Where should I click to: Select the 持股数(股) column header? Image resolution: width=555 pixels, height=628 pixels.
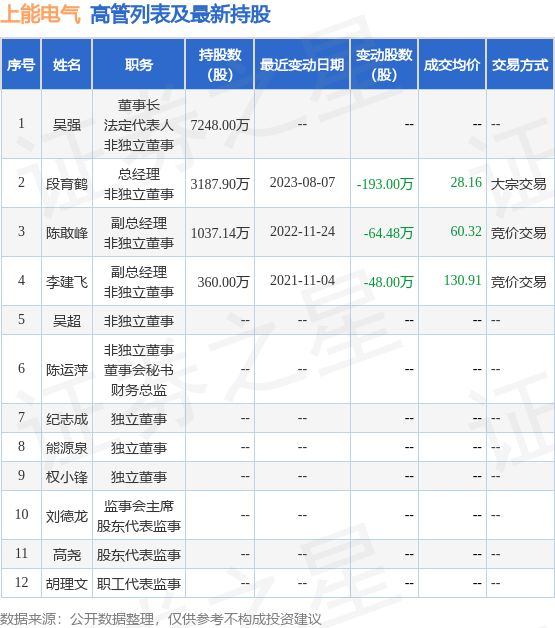pyautogui.click(x=220, y=64)
